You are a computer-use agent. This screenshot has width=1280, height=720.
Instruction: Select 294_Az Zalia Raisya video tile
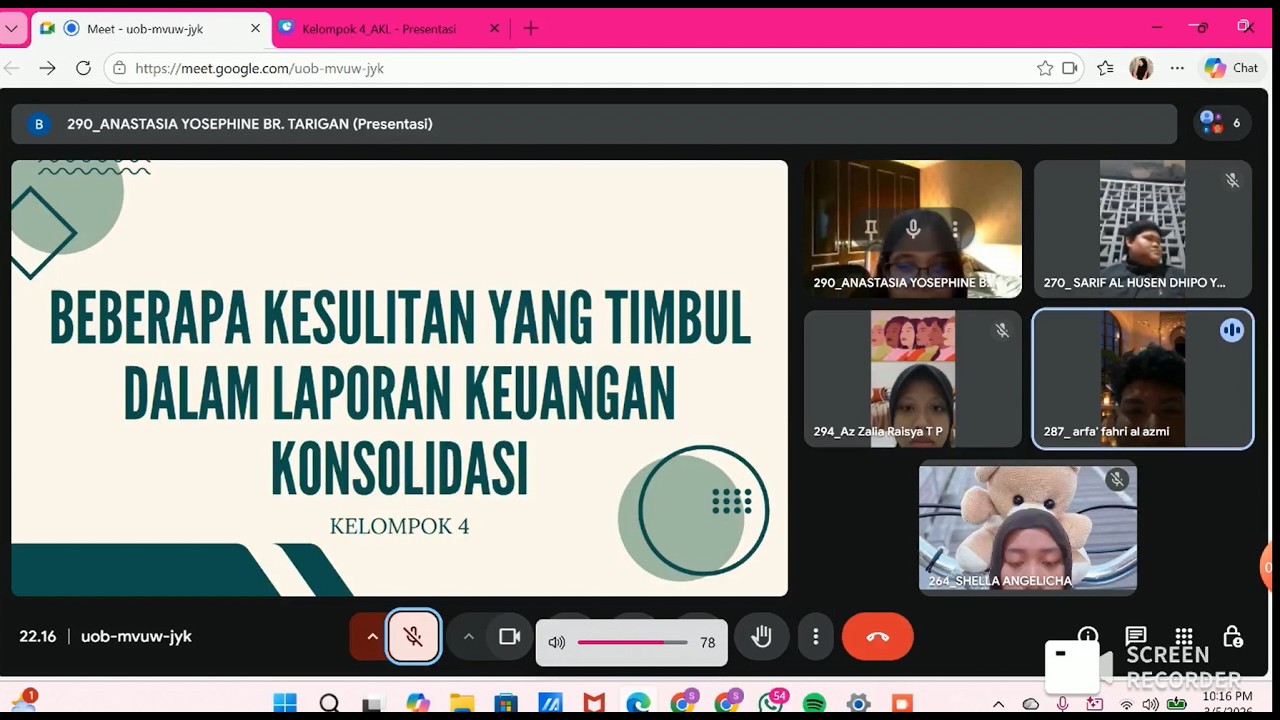pyautogui.click(x=913, y=378)
